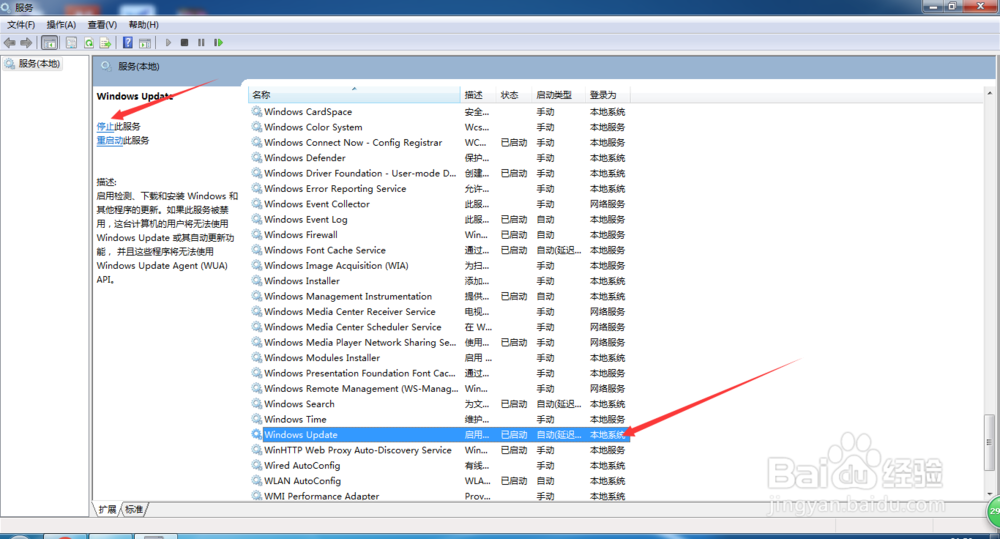Viewport: 1000px width, 539px height.
Task: Select the Wired AutoConfig service
Action: tap(439, 465)
